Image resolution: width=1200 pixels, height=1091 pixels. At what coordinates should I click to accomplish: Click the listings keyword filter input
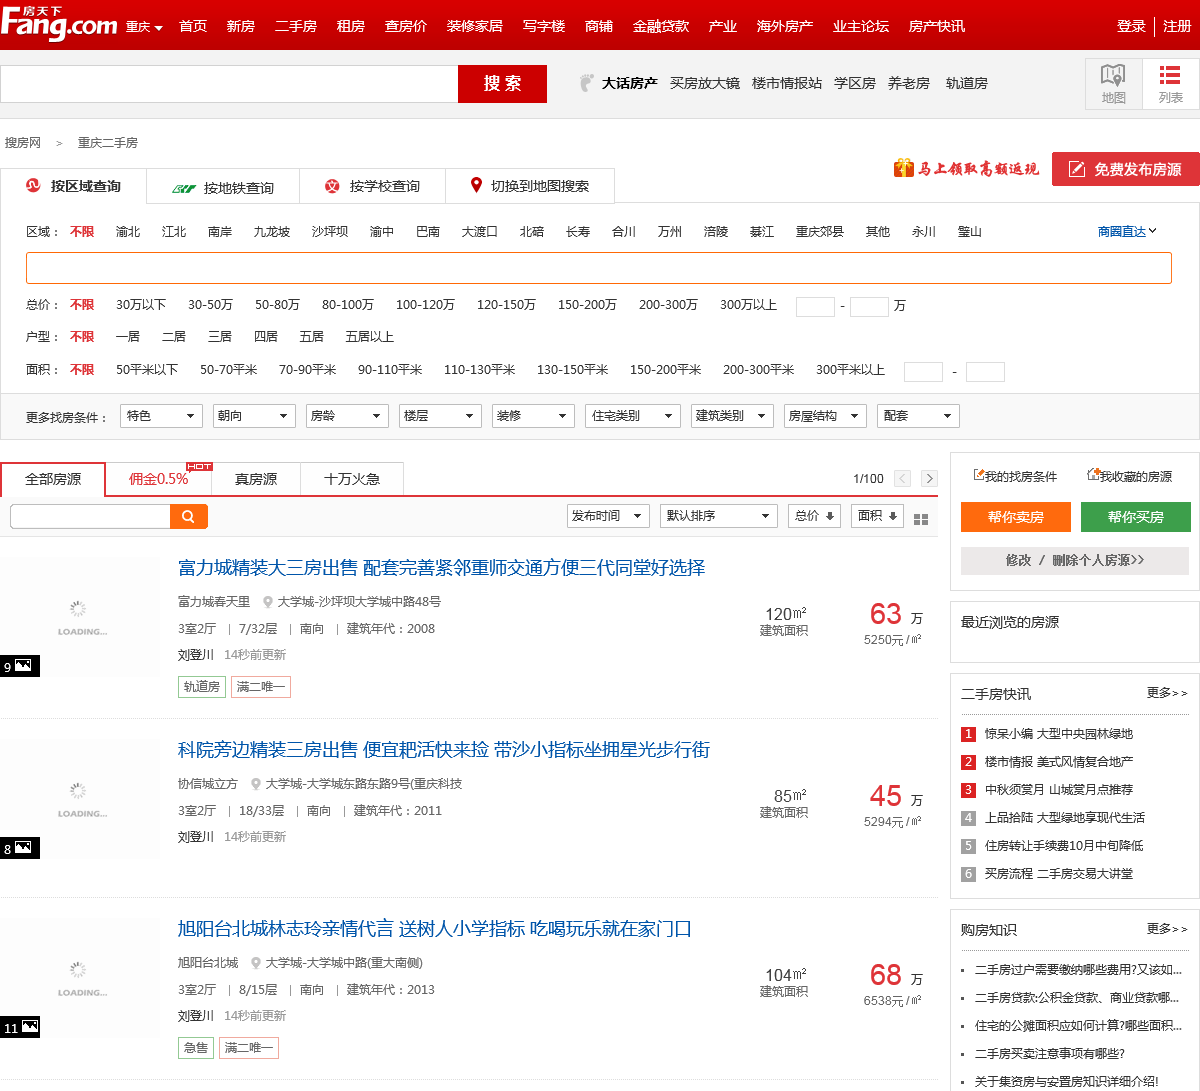(90, 516)
